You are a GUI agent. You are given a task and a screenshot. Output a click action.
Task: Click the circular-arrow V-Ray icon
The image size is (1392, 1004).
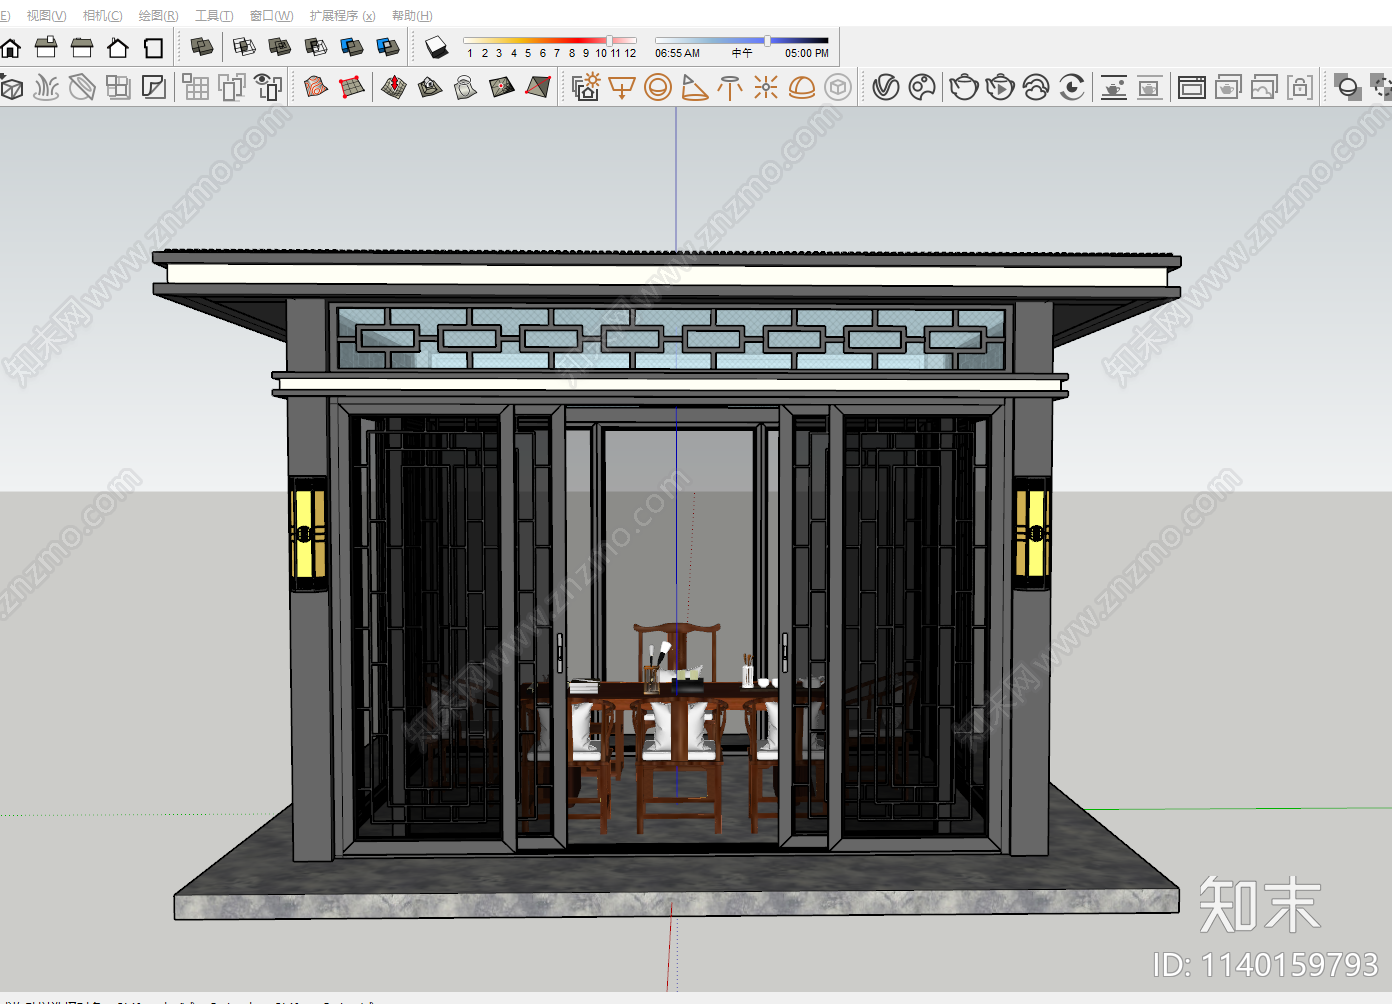tap(1072, 88)
